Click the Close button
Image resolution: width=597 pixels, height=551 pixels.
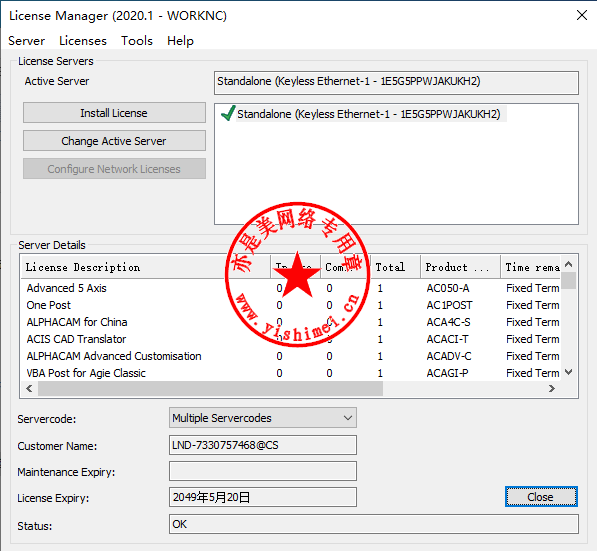(541, 497)
